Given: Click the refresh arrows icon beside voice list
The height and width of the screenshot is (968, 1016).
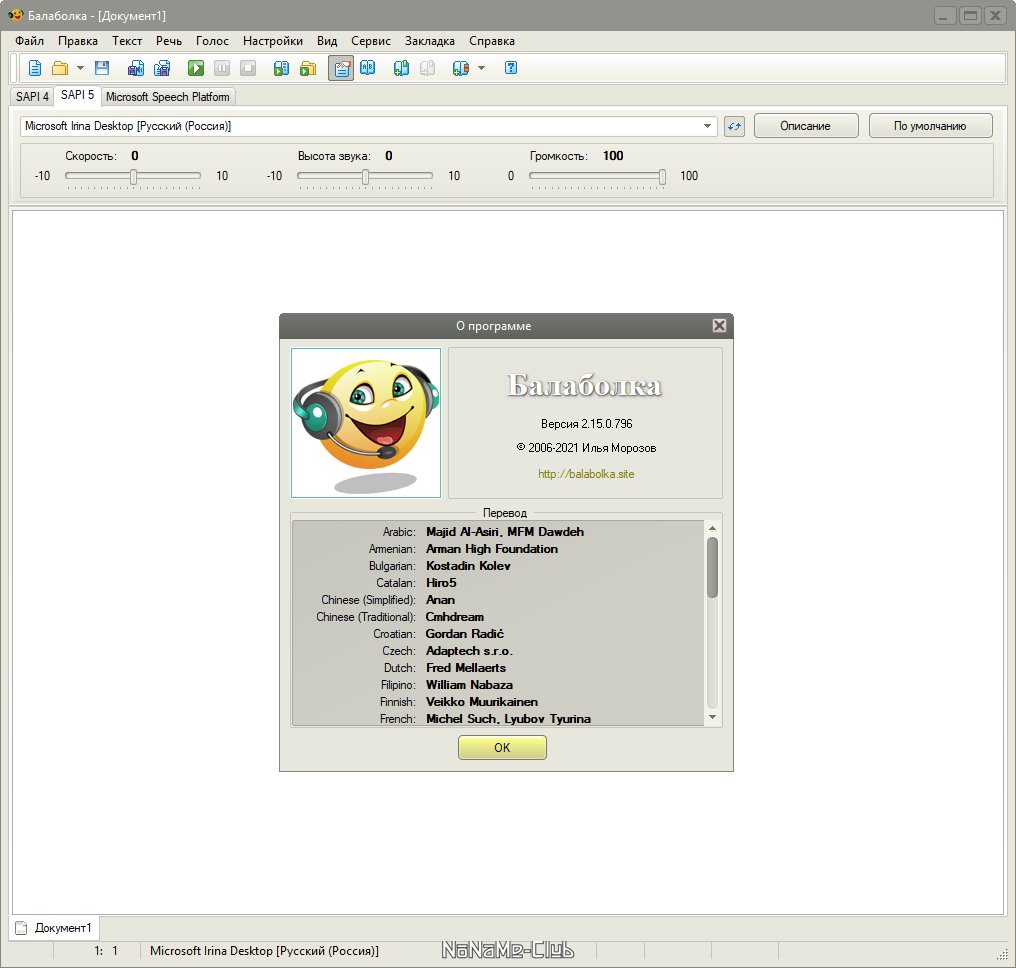Looking at the screenshot, I should (734, 126).
